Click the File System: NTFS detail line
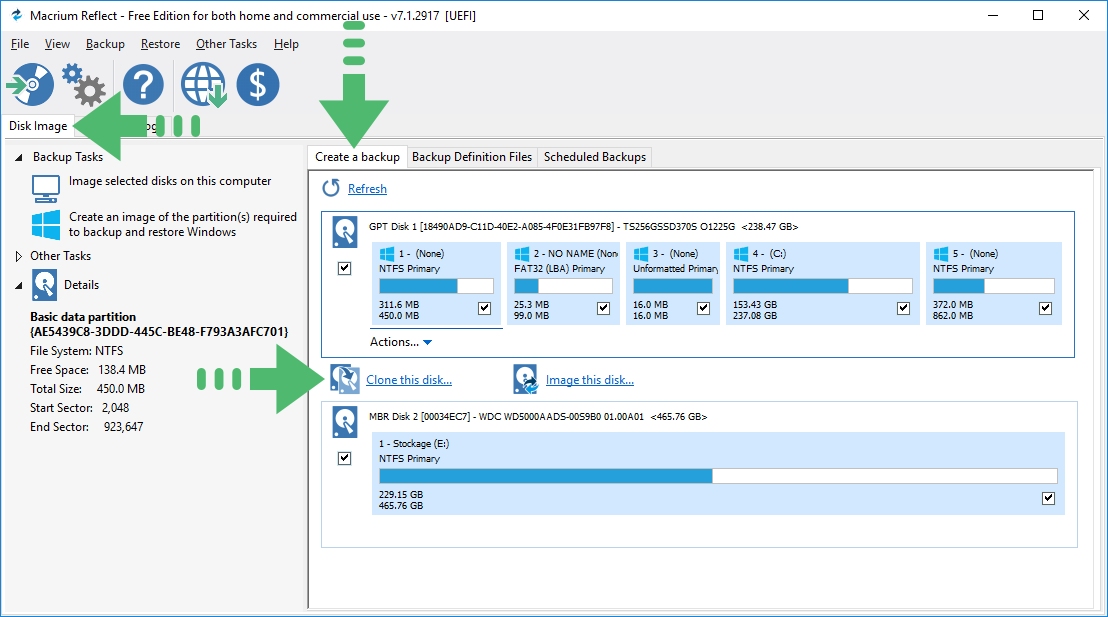 [x=76, y=351]
